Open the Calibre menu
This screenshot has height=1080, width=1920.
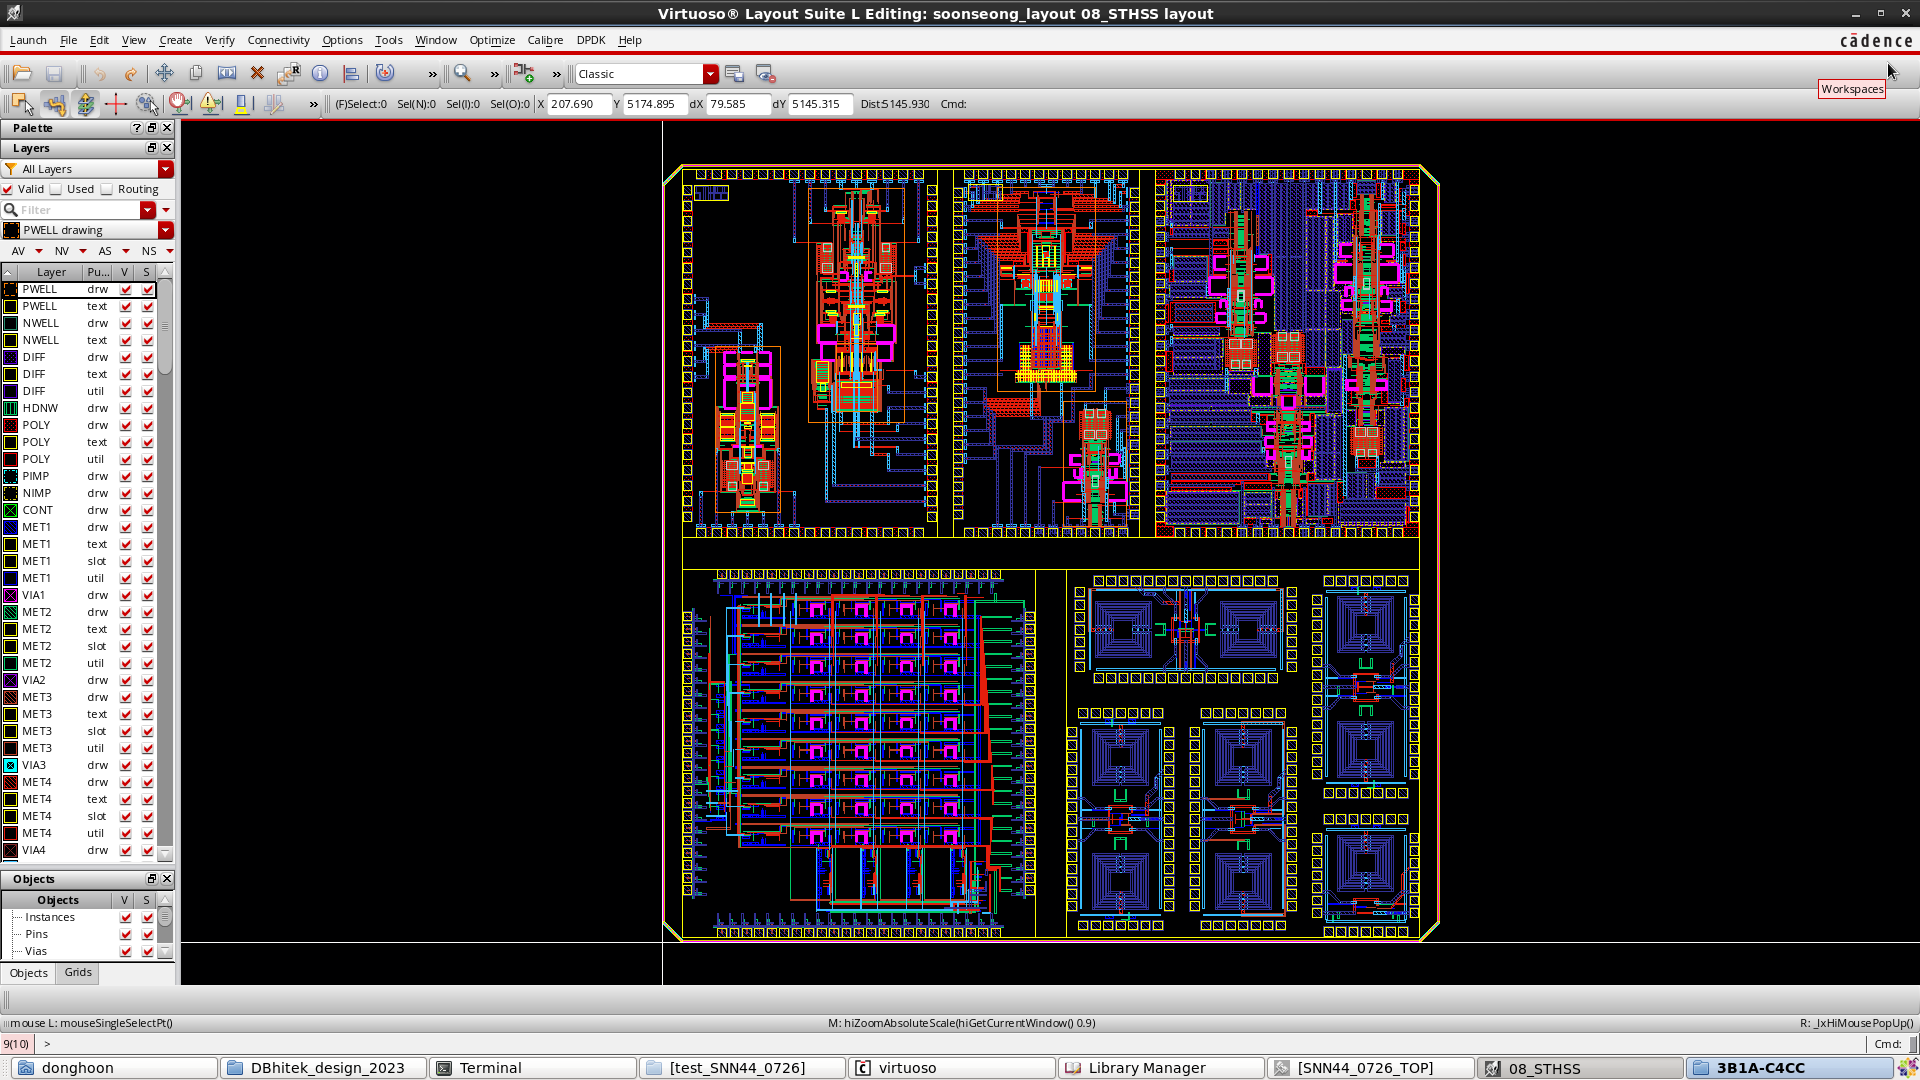(545, 40)
